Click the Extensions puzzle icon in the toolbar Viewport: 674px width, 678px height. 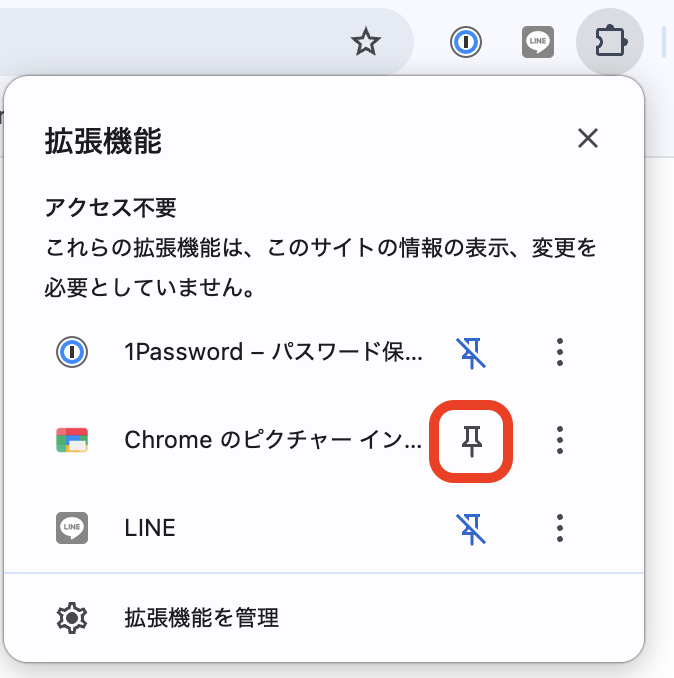[x=610, y=42]
